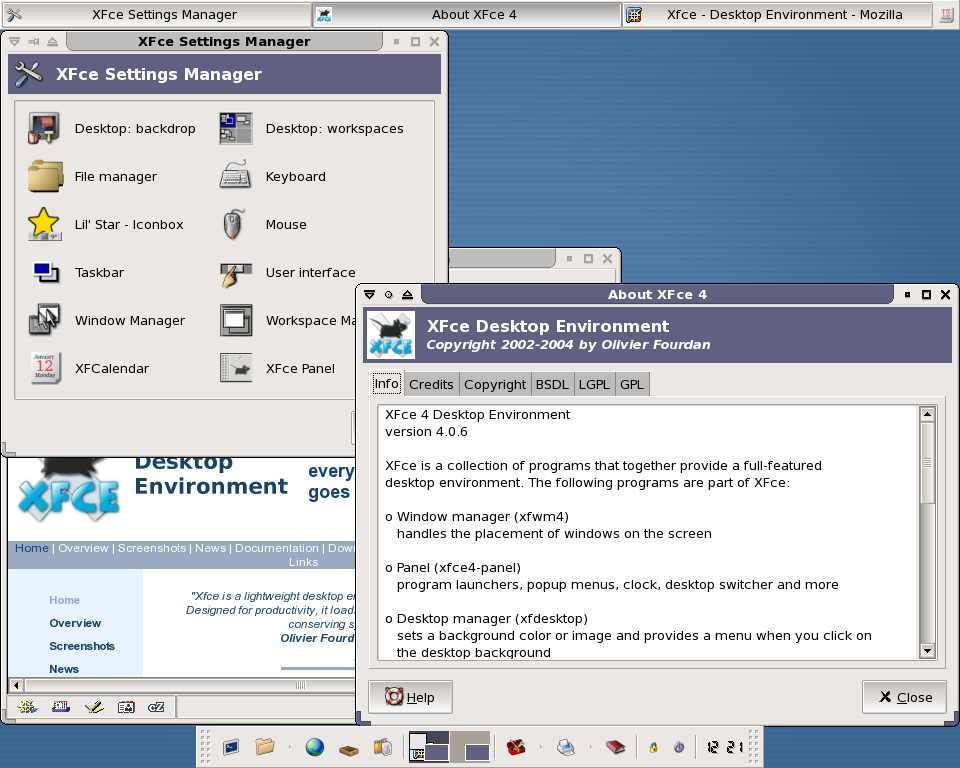Open the Documentation link in the Mozilla page

coord(277,548)
